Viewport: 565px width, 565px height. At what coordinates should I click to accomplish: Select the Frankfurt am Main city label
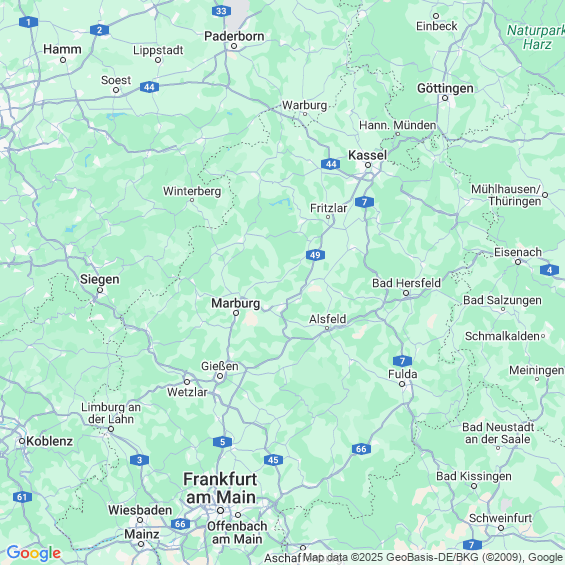(x=220, y=488)
